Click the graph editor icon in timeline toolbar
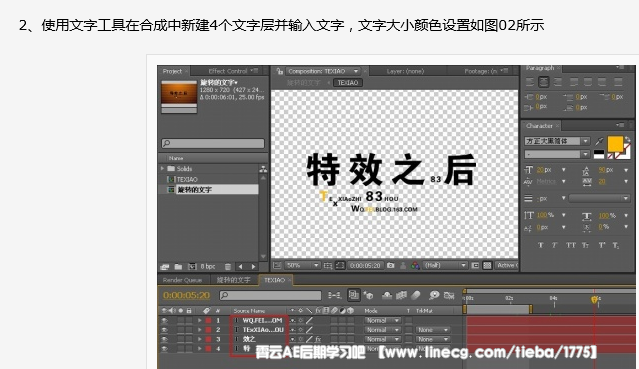This screenshot has width=639, height=369. click(449, 295)
